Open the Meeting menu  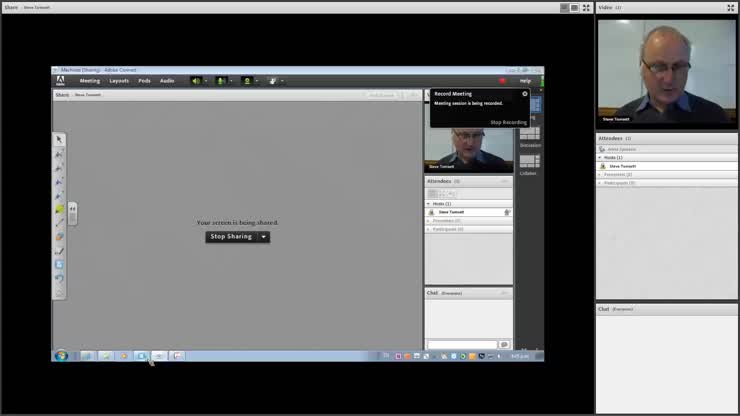(x=90, y=81)
